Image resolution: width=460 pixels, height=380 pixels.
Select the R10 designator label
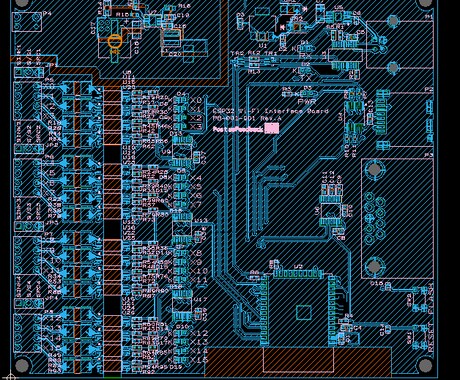(123, 15)
